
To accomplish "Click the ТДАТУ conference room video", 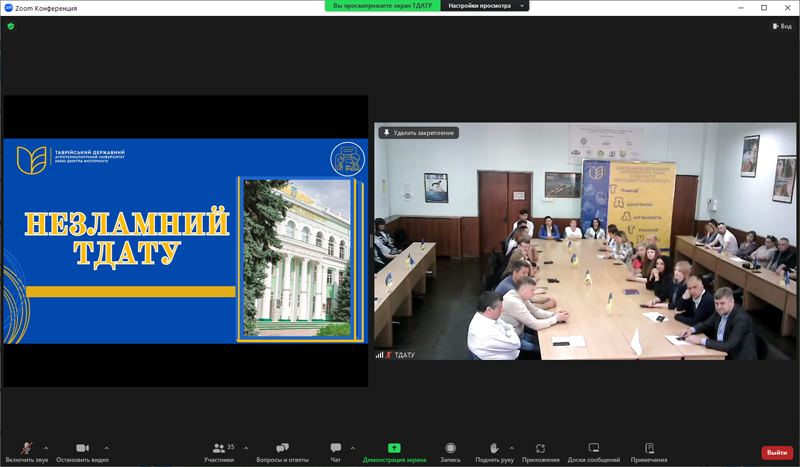I will 585,241.
